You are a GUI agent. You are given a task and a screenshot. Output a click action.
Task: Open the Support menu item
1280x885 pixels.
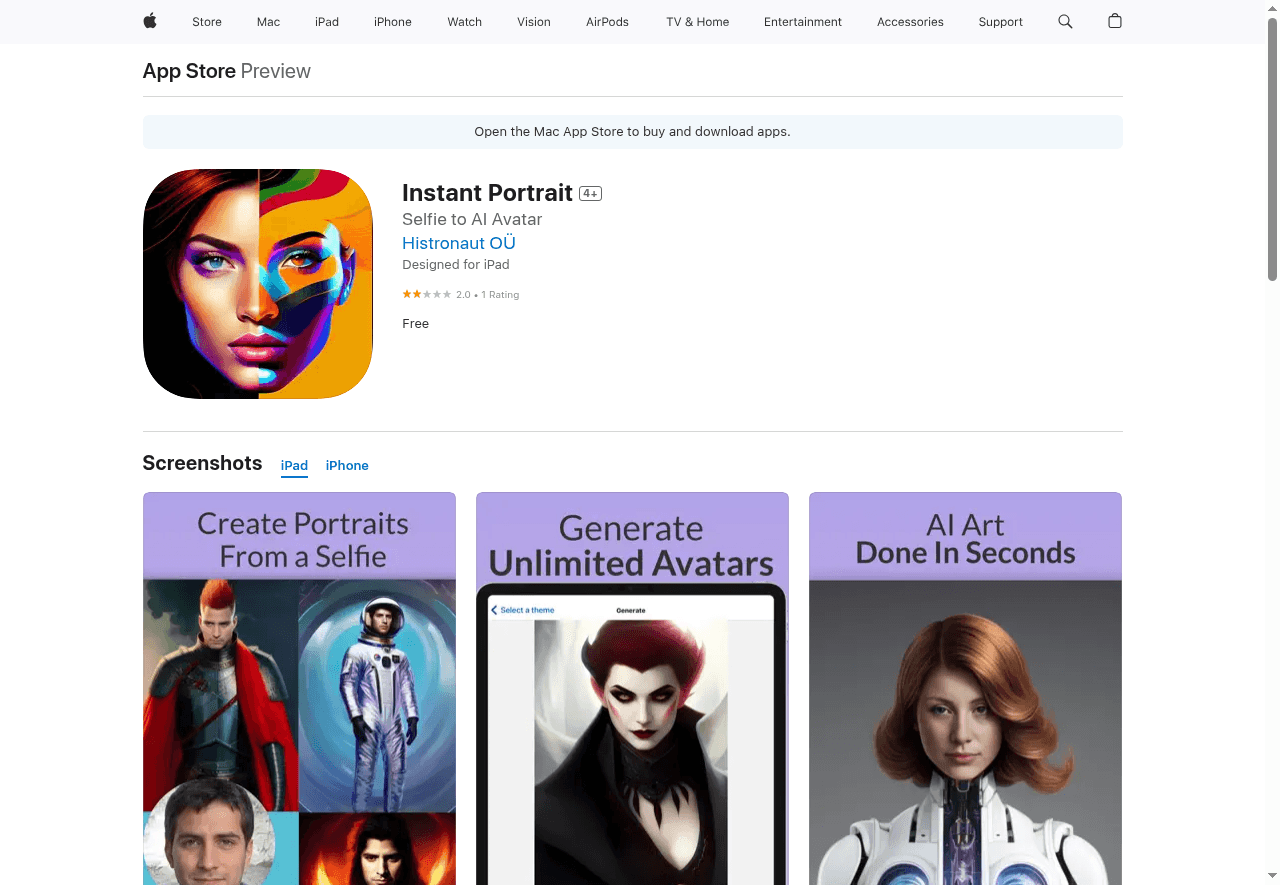[x=1000, y=22]
